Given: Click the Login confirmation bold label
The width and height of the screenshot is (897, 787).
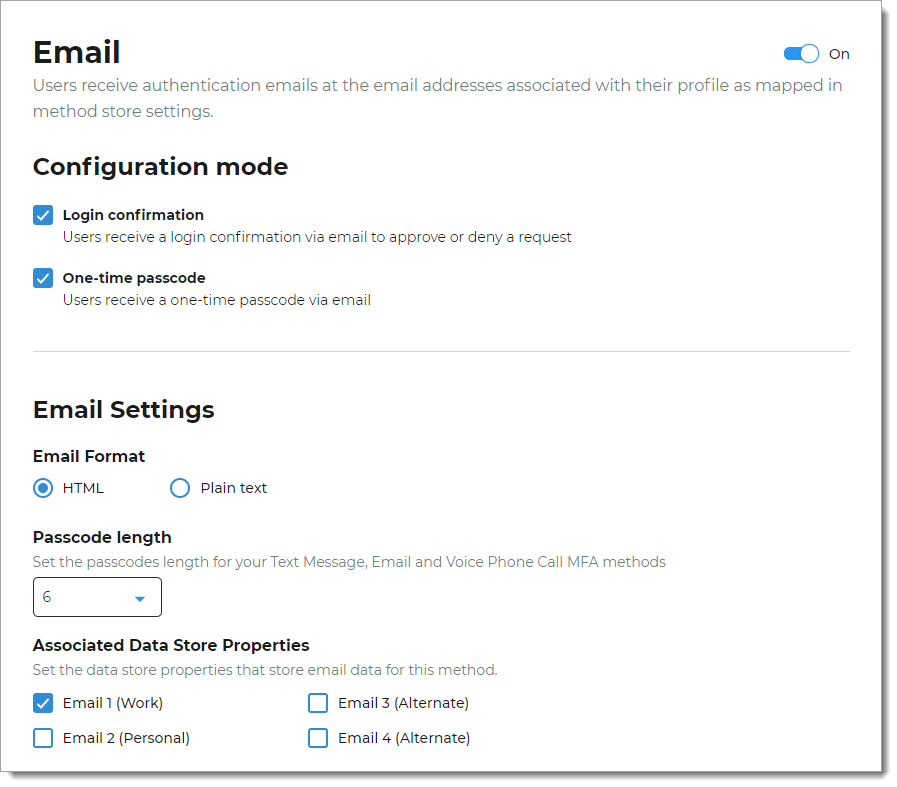Looking at the screenshot, I should click(x=133, y=214).
